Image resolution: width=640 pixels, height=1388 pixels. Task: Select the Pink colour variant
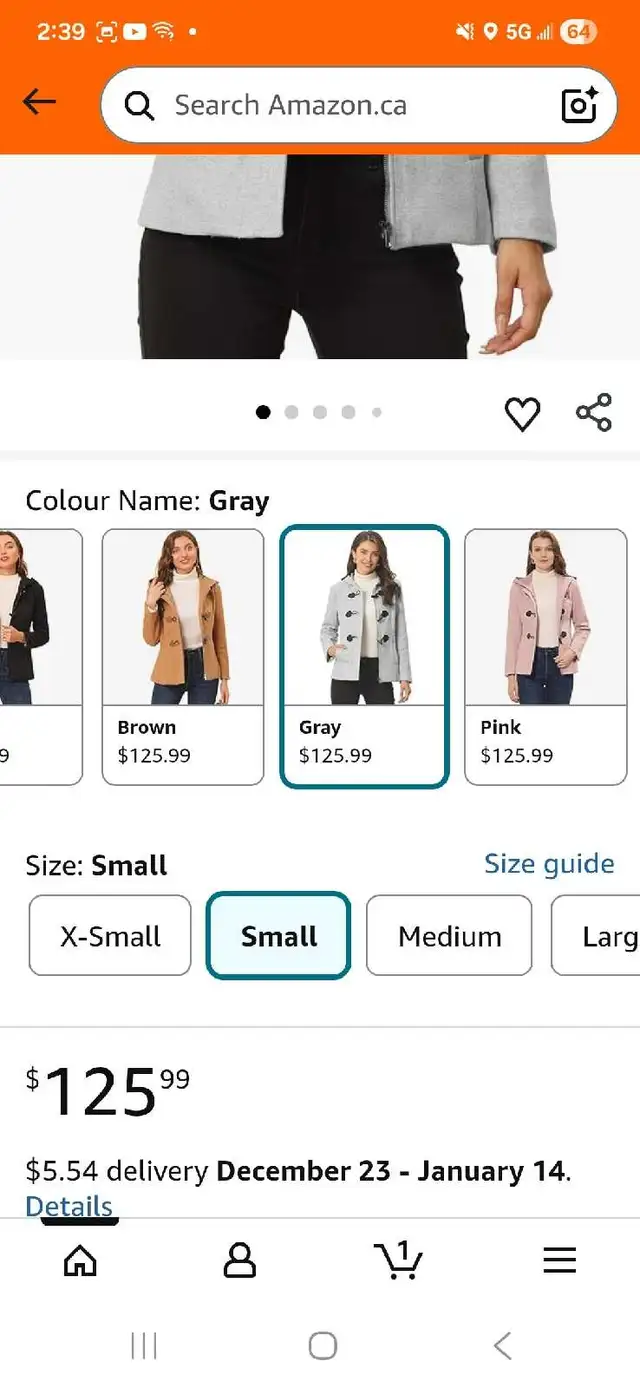(545, 655)
